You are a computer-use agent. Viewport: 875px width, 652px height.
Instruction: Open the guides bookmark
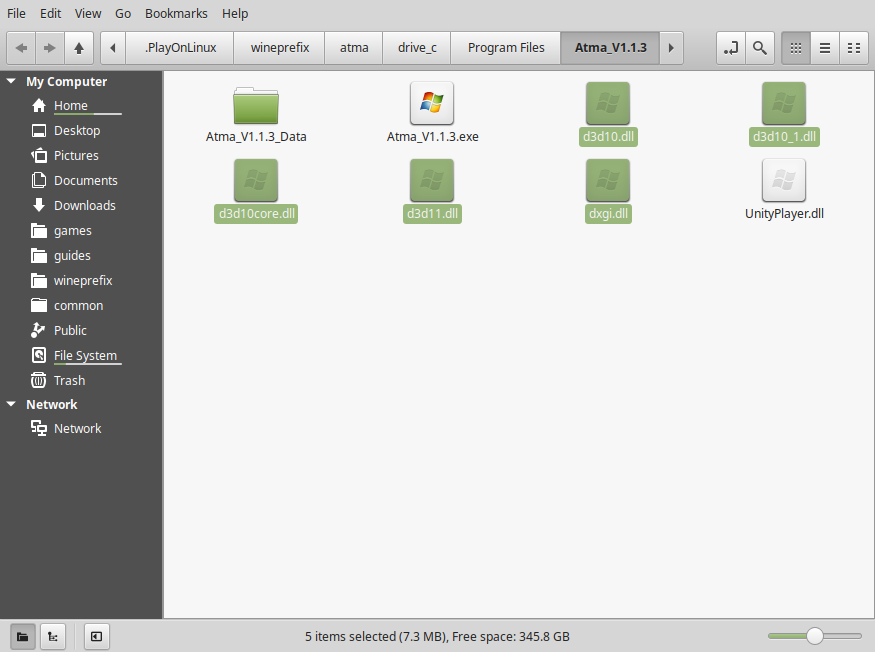point(72,256)
